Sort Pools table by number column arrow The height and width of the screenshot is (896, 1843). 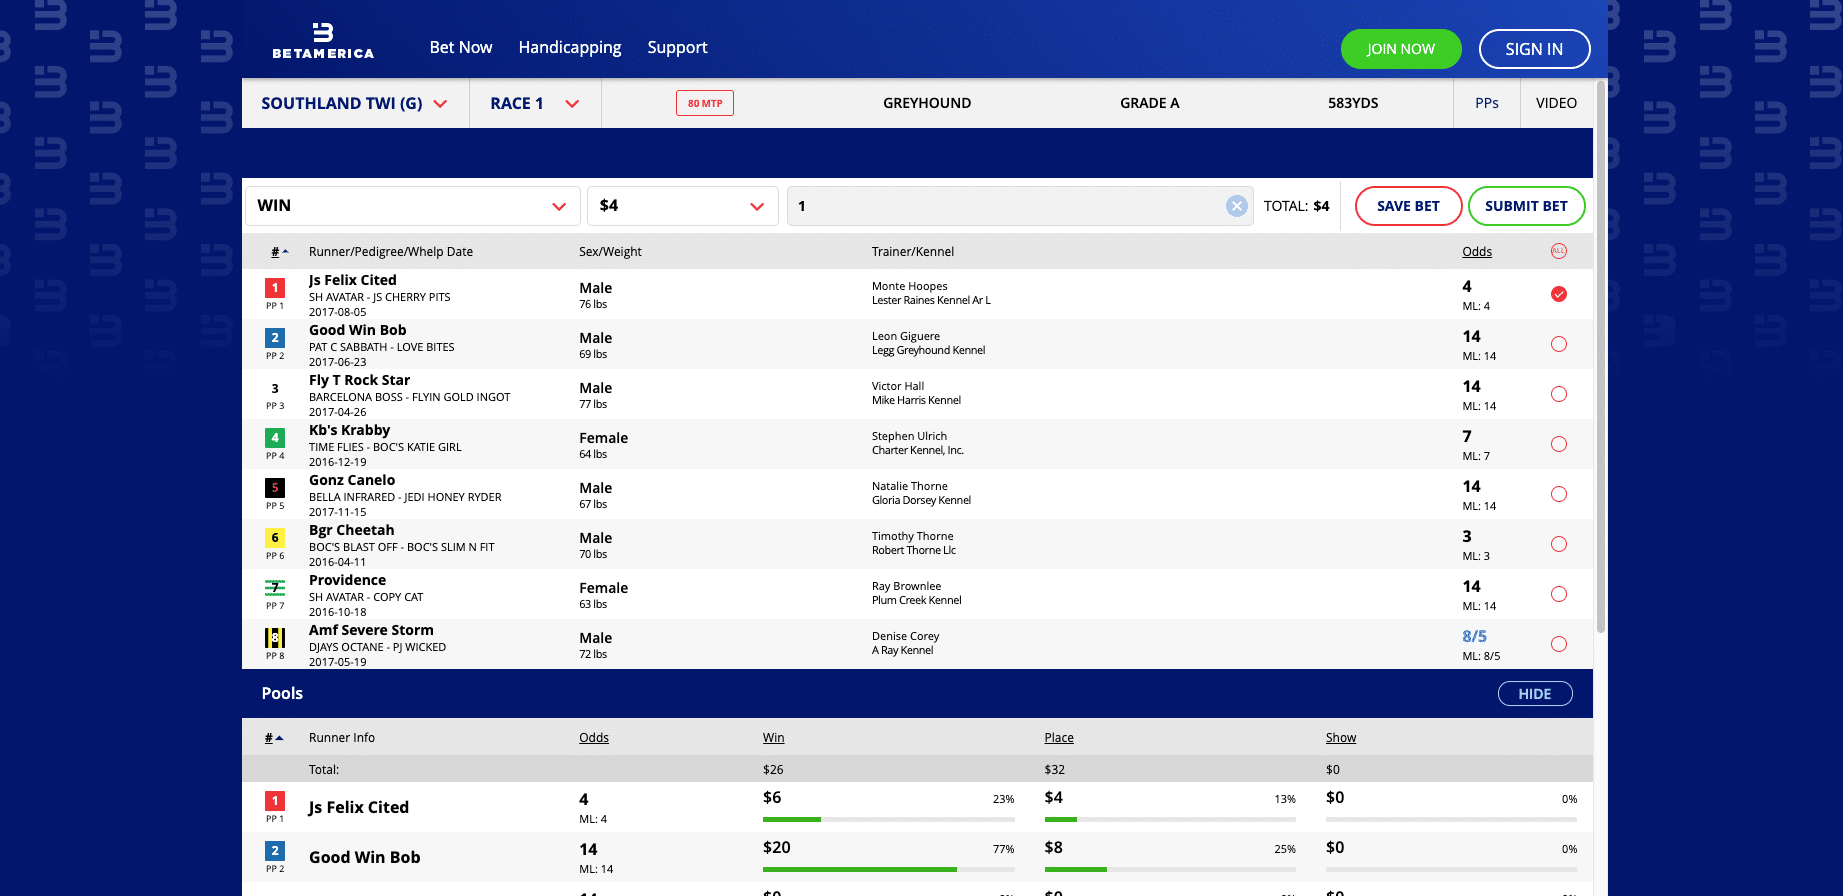[x=274, y=738]
